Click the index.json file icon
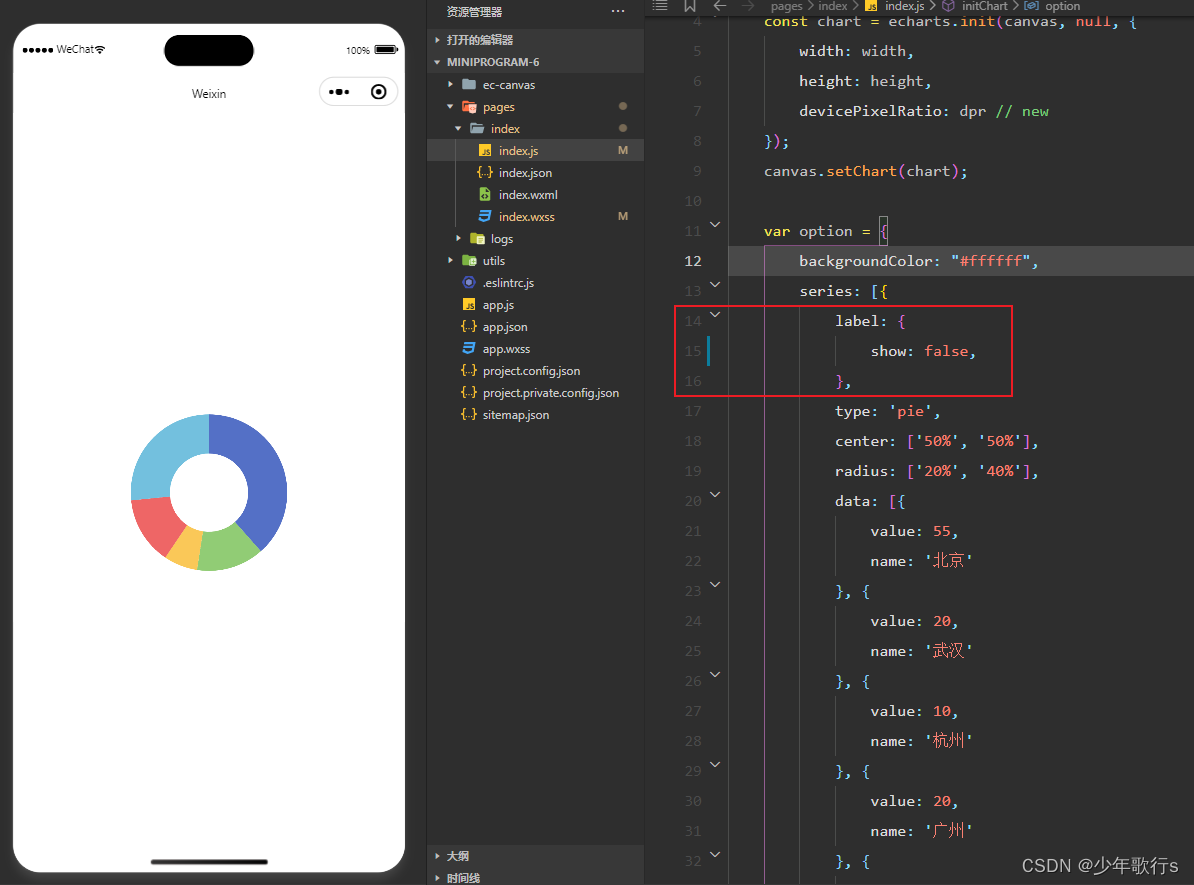The image size is (1194, 885). [x=485, y=173]
